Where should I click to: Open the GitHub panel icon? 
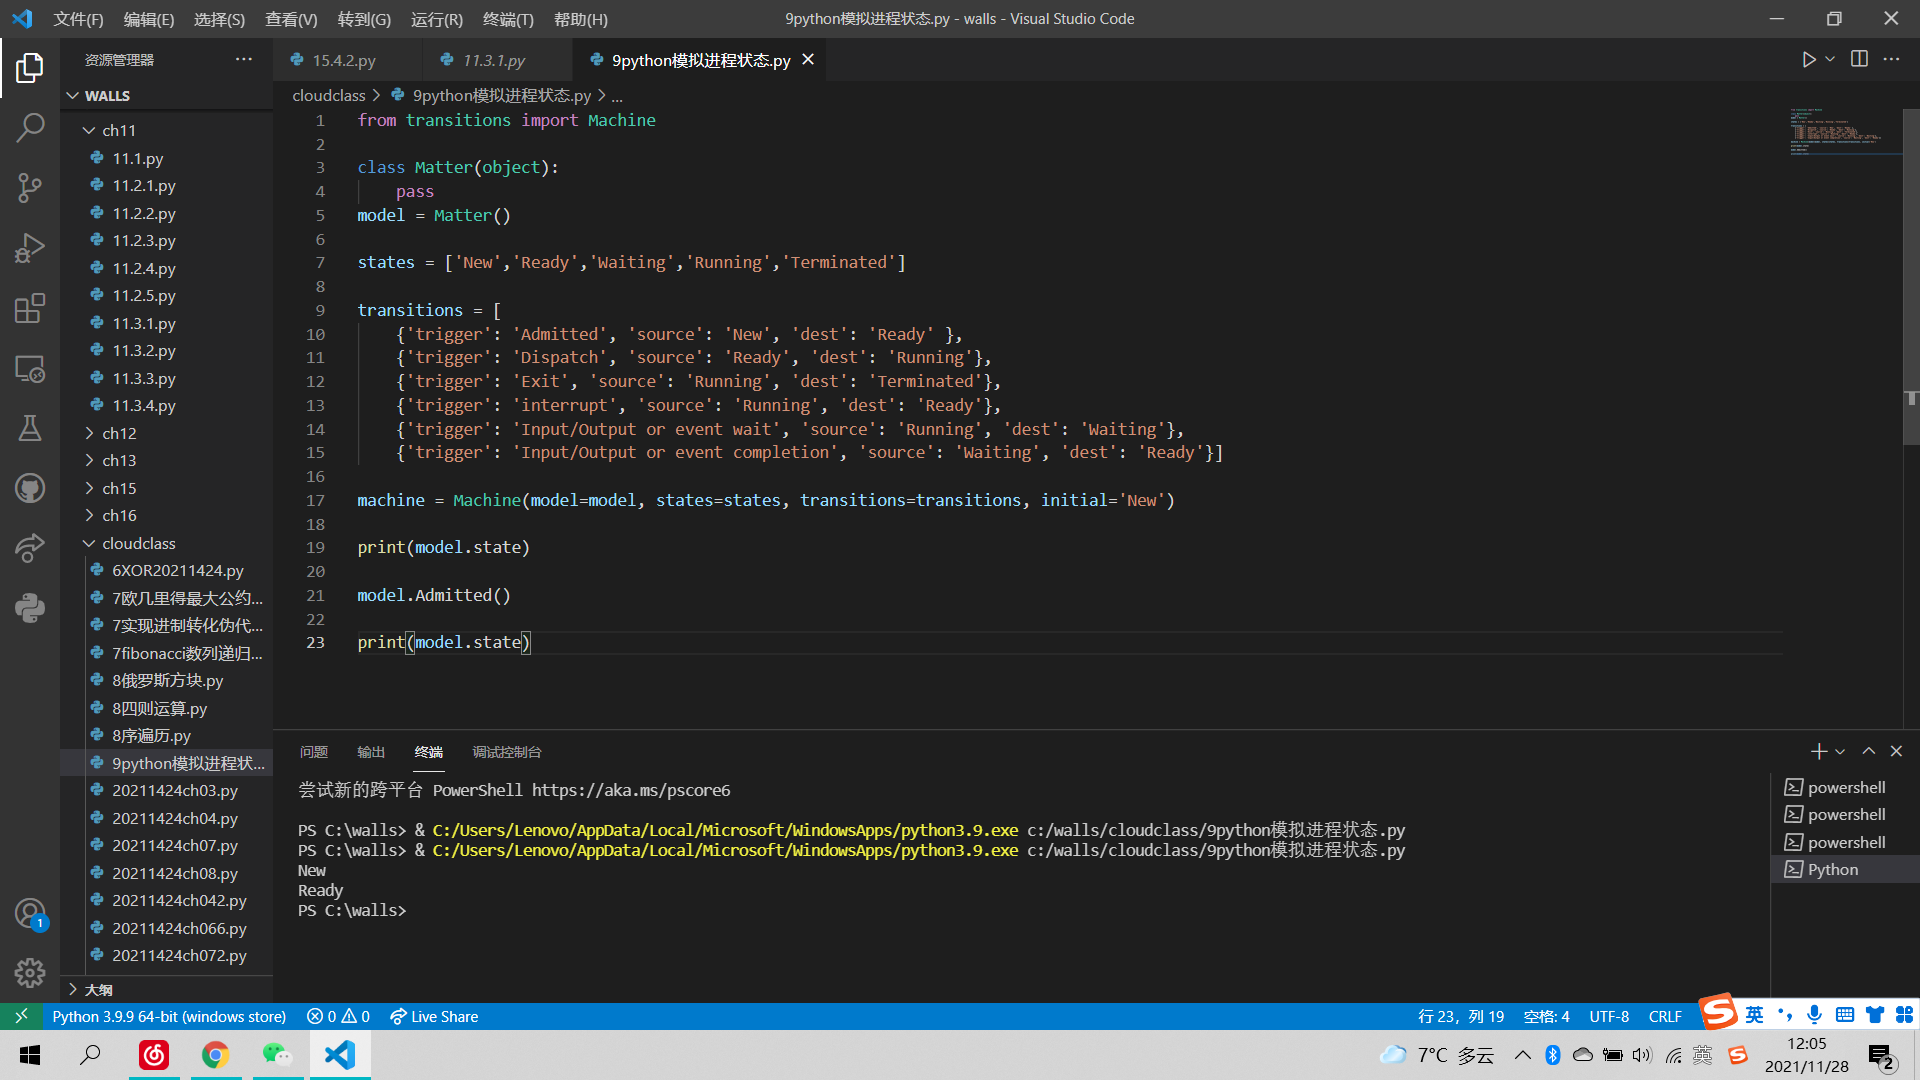tap(30, 488)
